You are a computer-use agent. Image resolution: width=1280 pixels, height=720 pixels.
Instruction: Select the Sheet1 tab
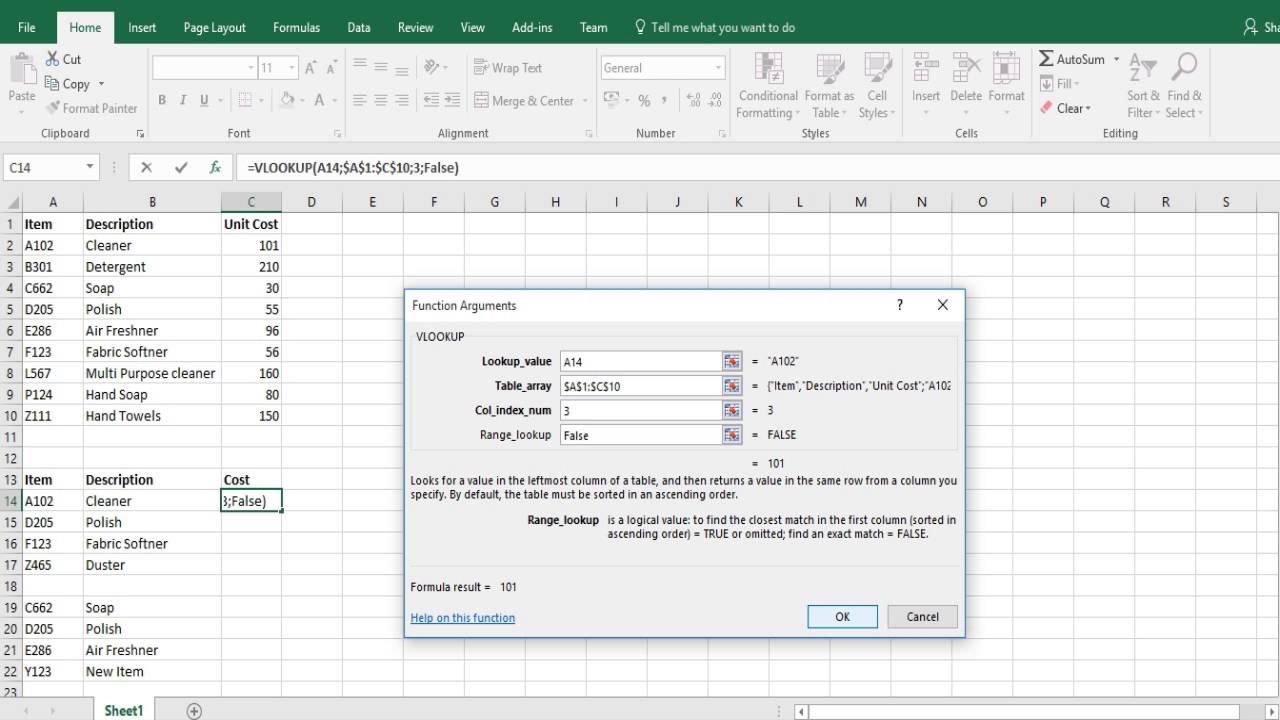pos(124,710)
